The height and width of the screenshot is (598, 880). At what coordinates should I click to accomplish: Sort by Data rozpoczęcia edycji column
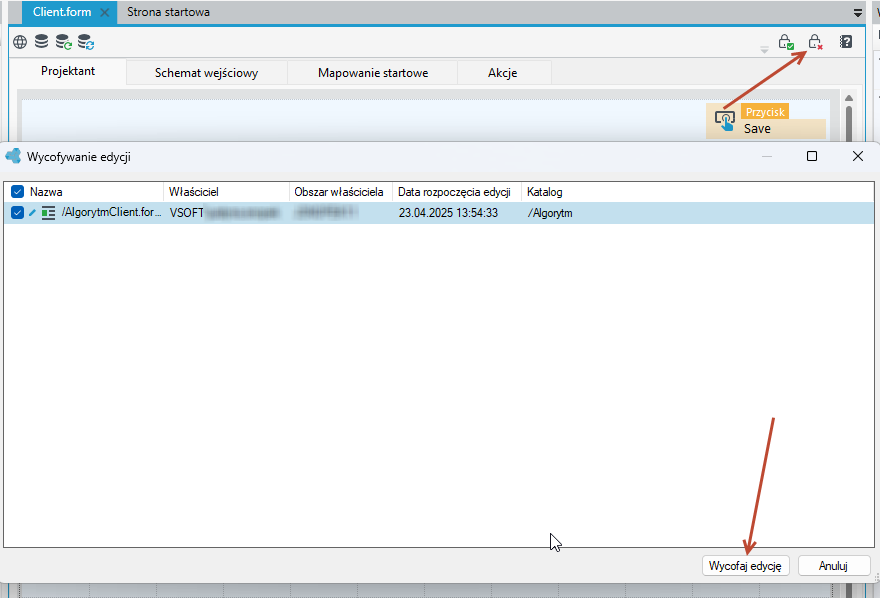[454, 192]
